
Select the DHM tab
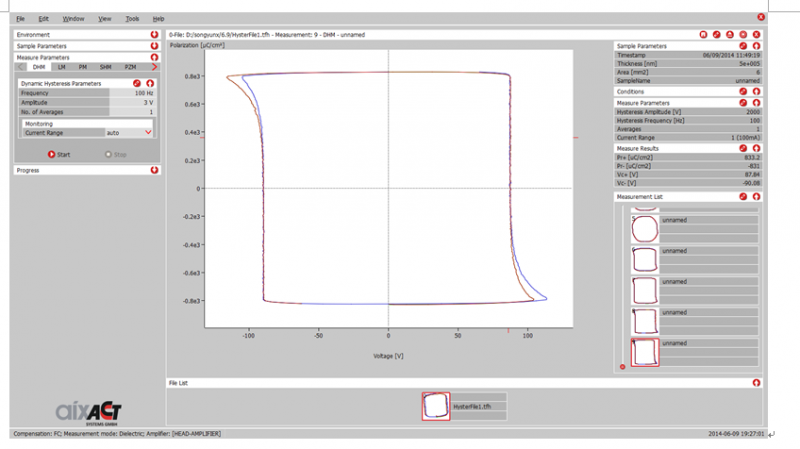[x=39, y=67]
